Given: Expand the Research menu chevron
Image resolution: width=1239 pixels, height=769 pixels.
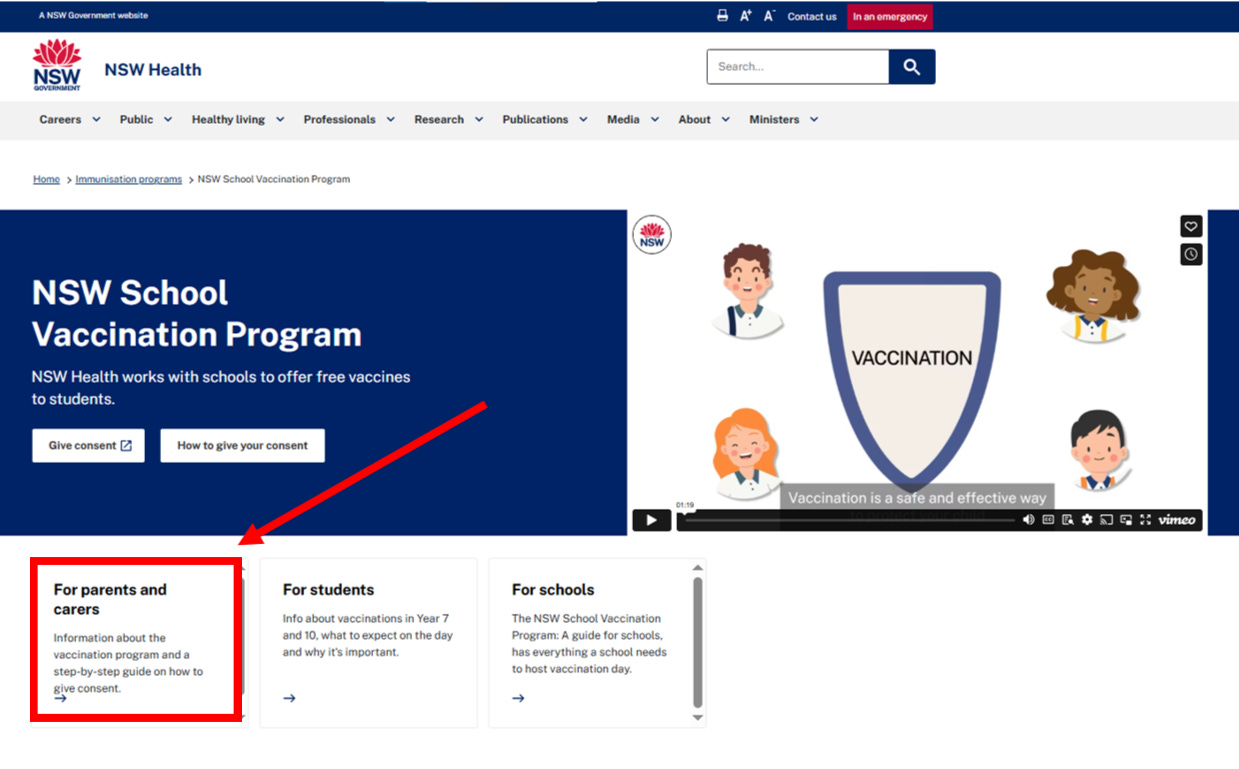Looking at the screenshot, I should tap(479, 119).
